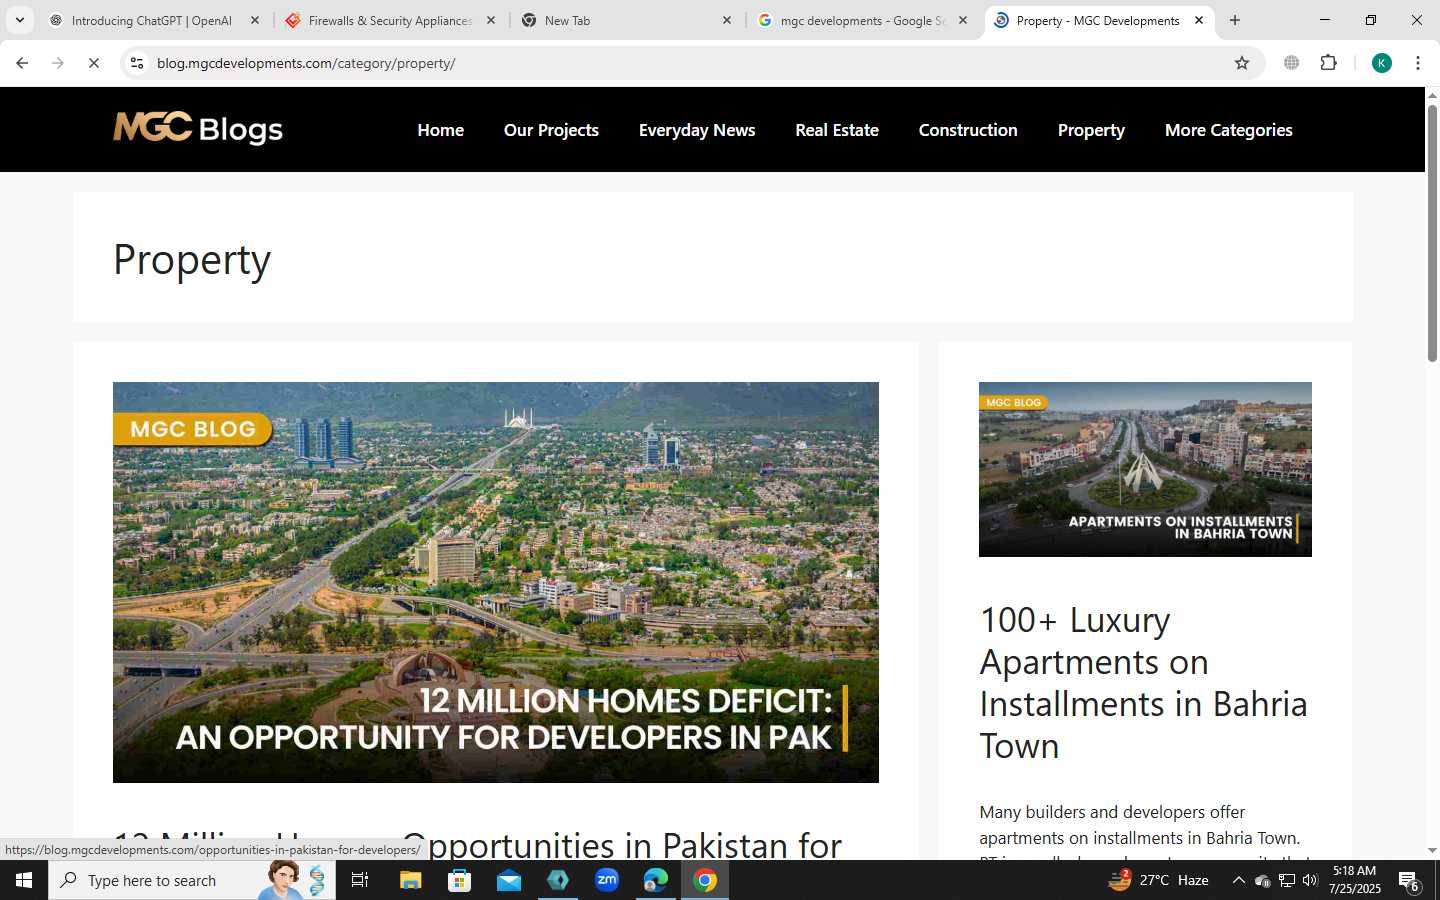Bookmark this page with the star icon
The image size is (1440, 900).
click(x=1242, y=63)
